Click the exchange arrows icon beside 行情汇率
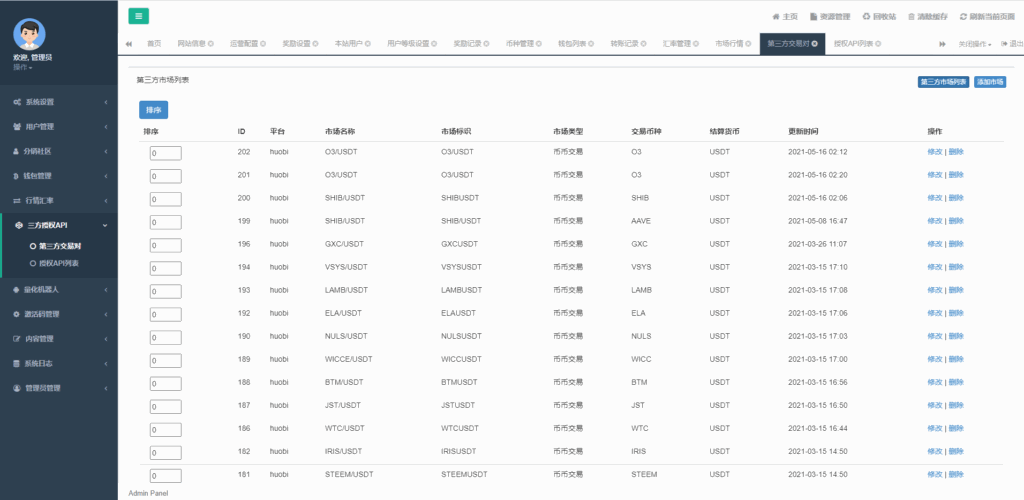 click(x=17, y=200)
